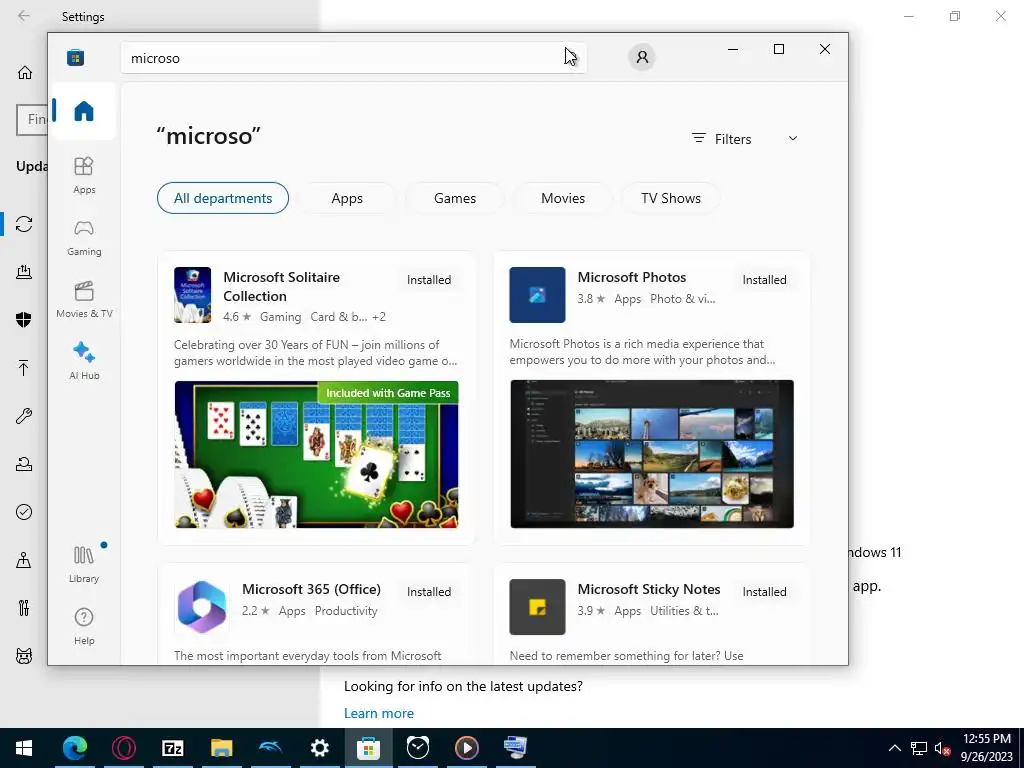Open the Microsoft Photos screenshot thumbnail
This screenshot has height=768, width=1024.
(x=652, y=454)
